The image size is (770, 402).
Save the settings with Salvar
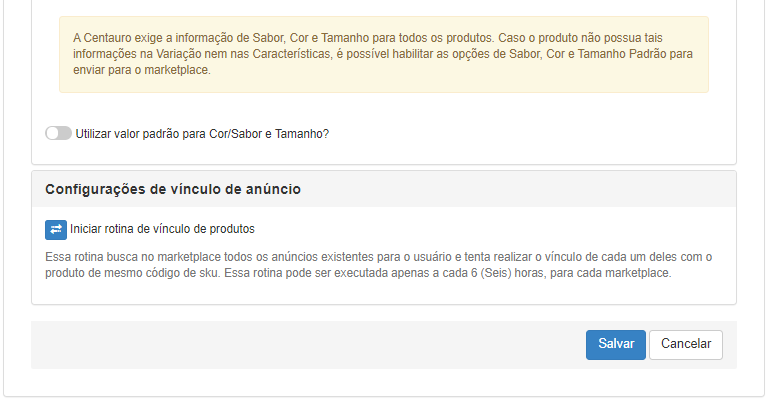(x=615, y=345)
